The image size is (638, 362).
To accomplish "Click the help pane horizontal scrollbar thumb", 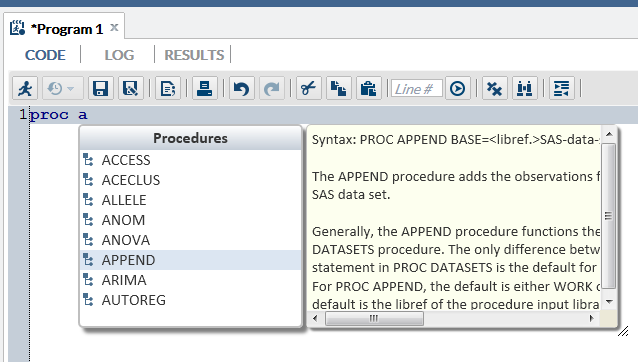I will coord(374,318).
